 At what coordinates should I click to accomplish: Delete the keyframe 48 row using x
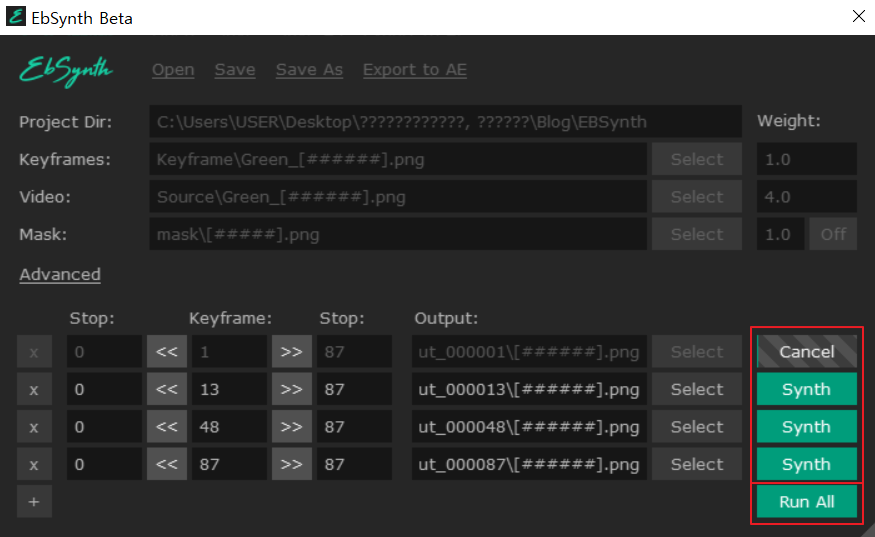click(x=33, y=427)
